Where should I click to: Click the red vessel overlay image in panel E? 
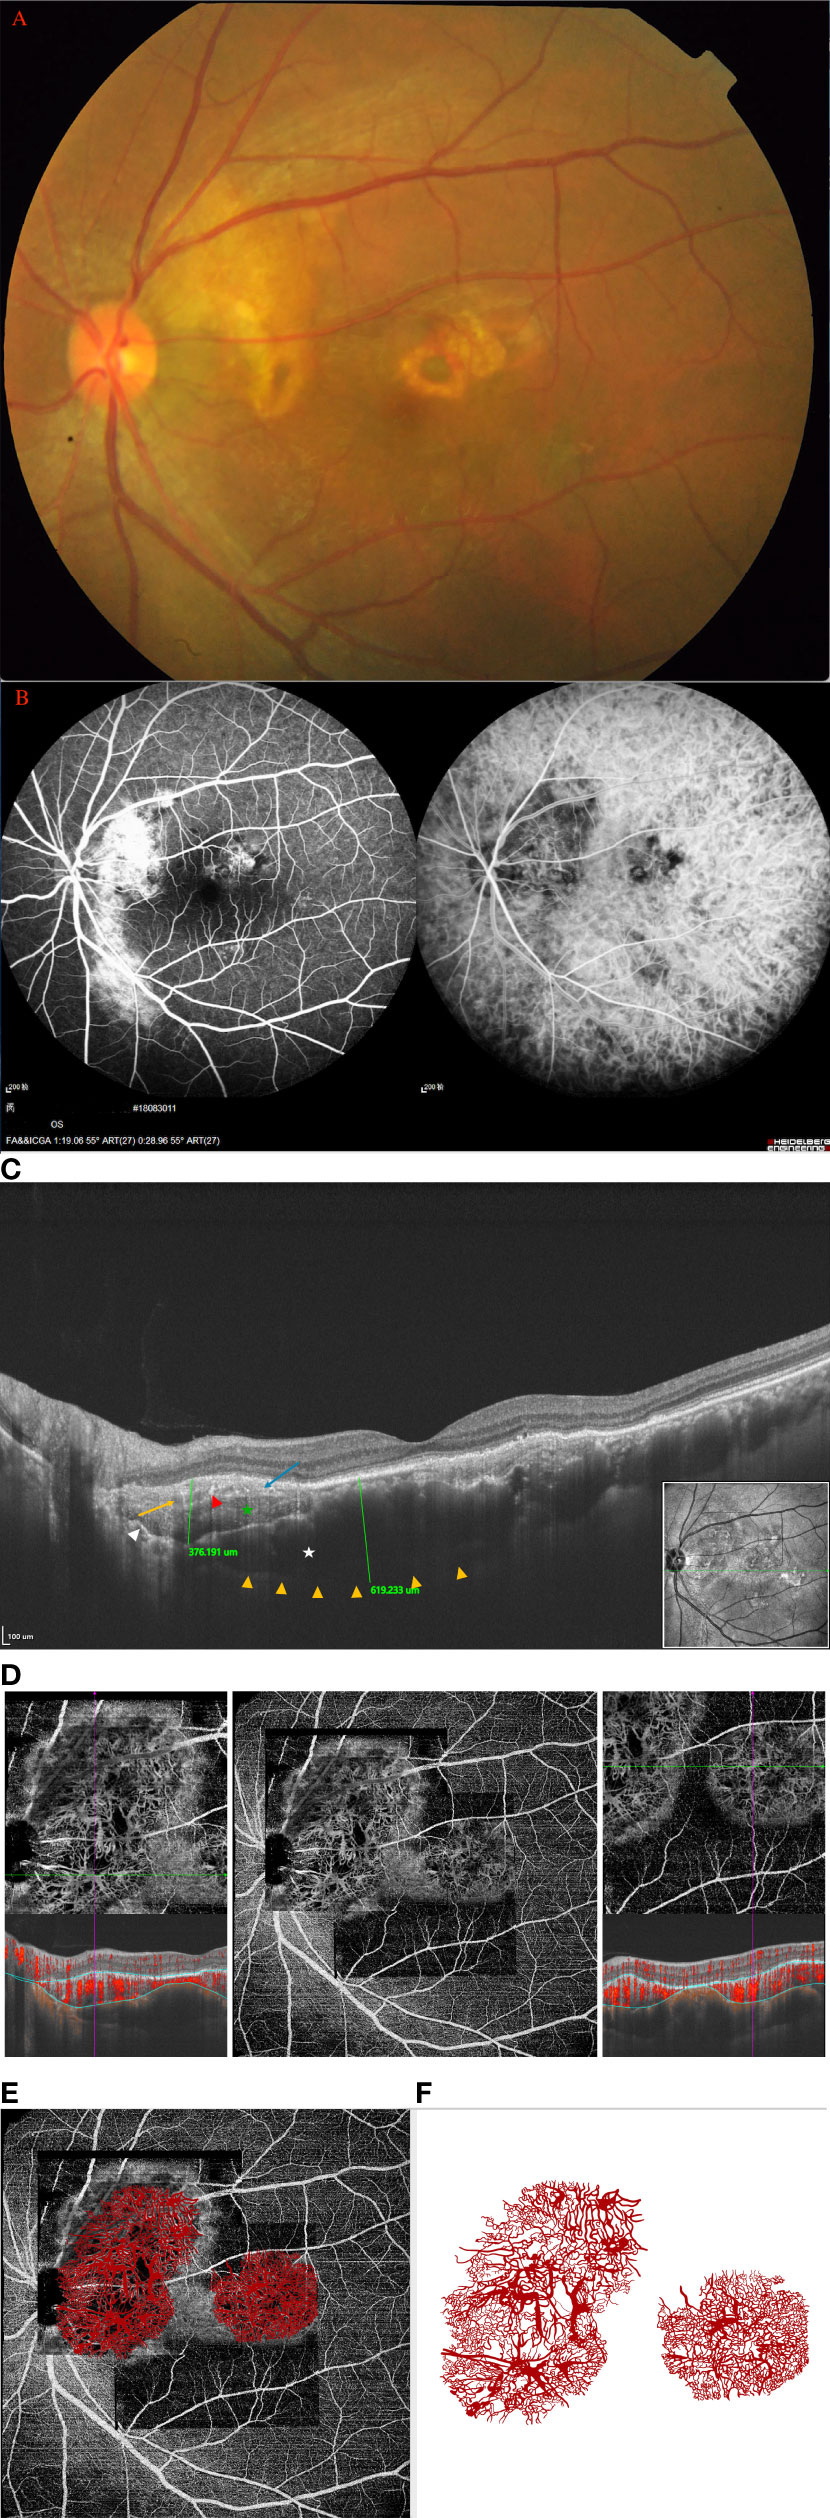point(205,2313)
